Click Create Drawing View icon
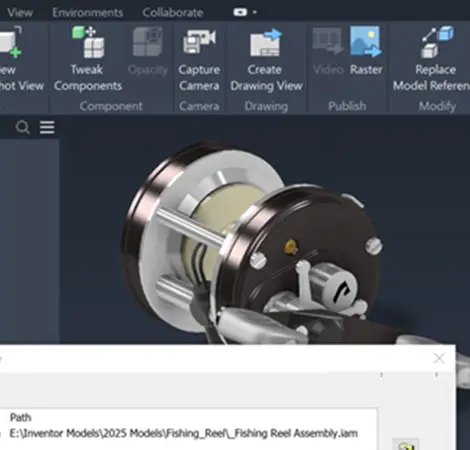470x450 pixels. pyautogui.click(x=266, y=43)
